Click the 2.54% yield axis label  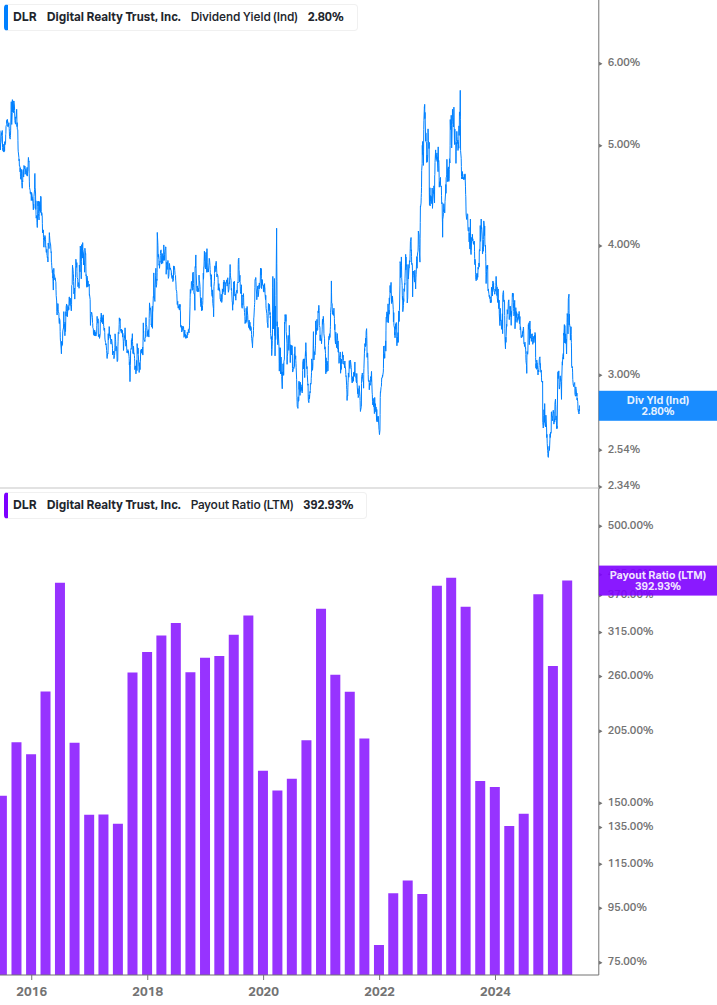pos(623,449)
